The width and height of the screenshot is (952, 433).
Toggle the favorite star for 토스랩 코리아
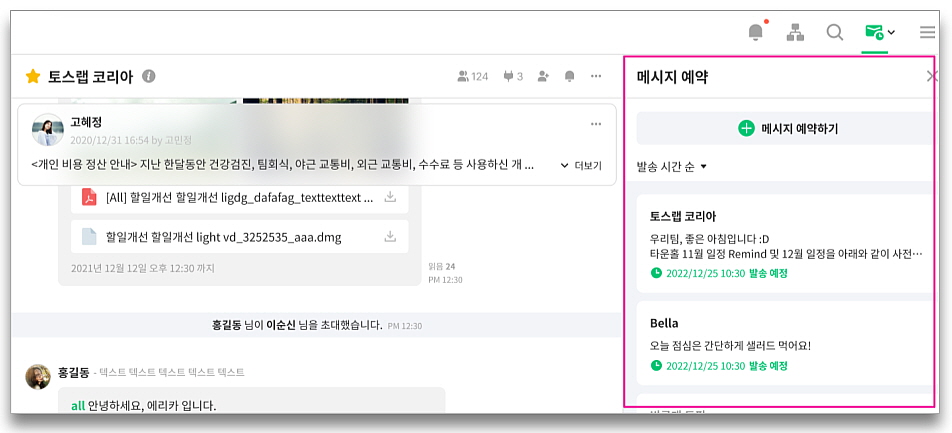(x=33, y=76)
